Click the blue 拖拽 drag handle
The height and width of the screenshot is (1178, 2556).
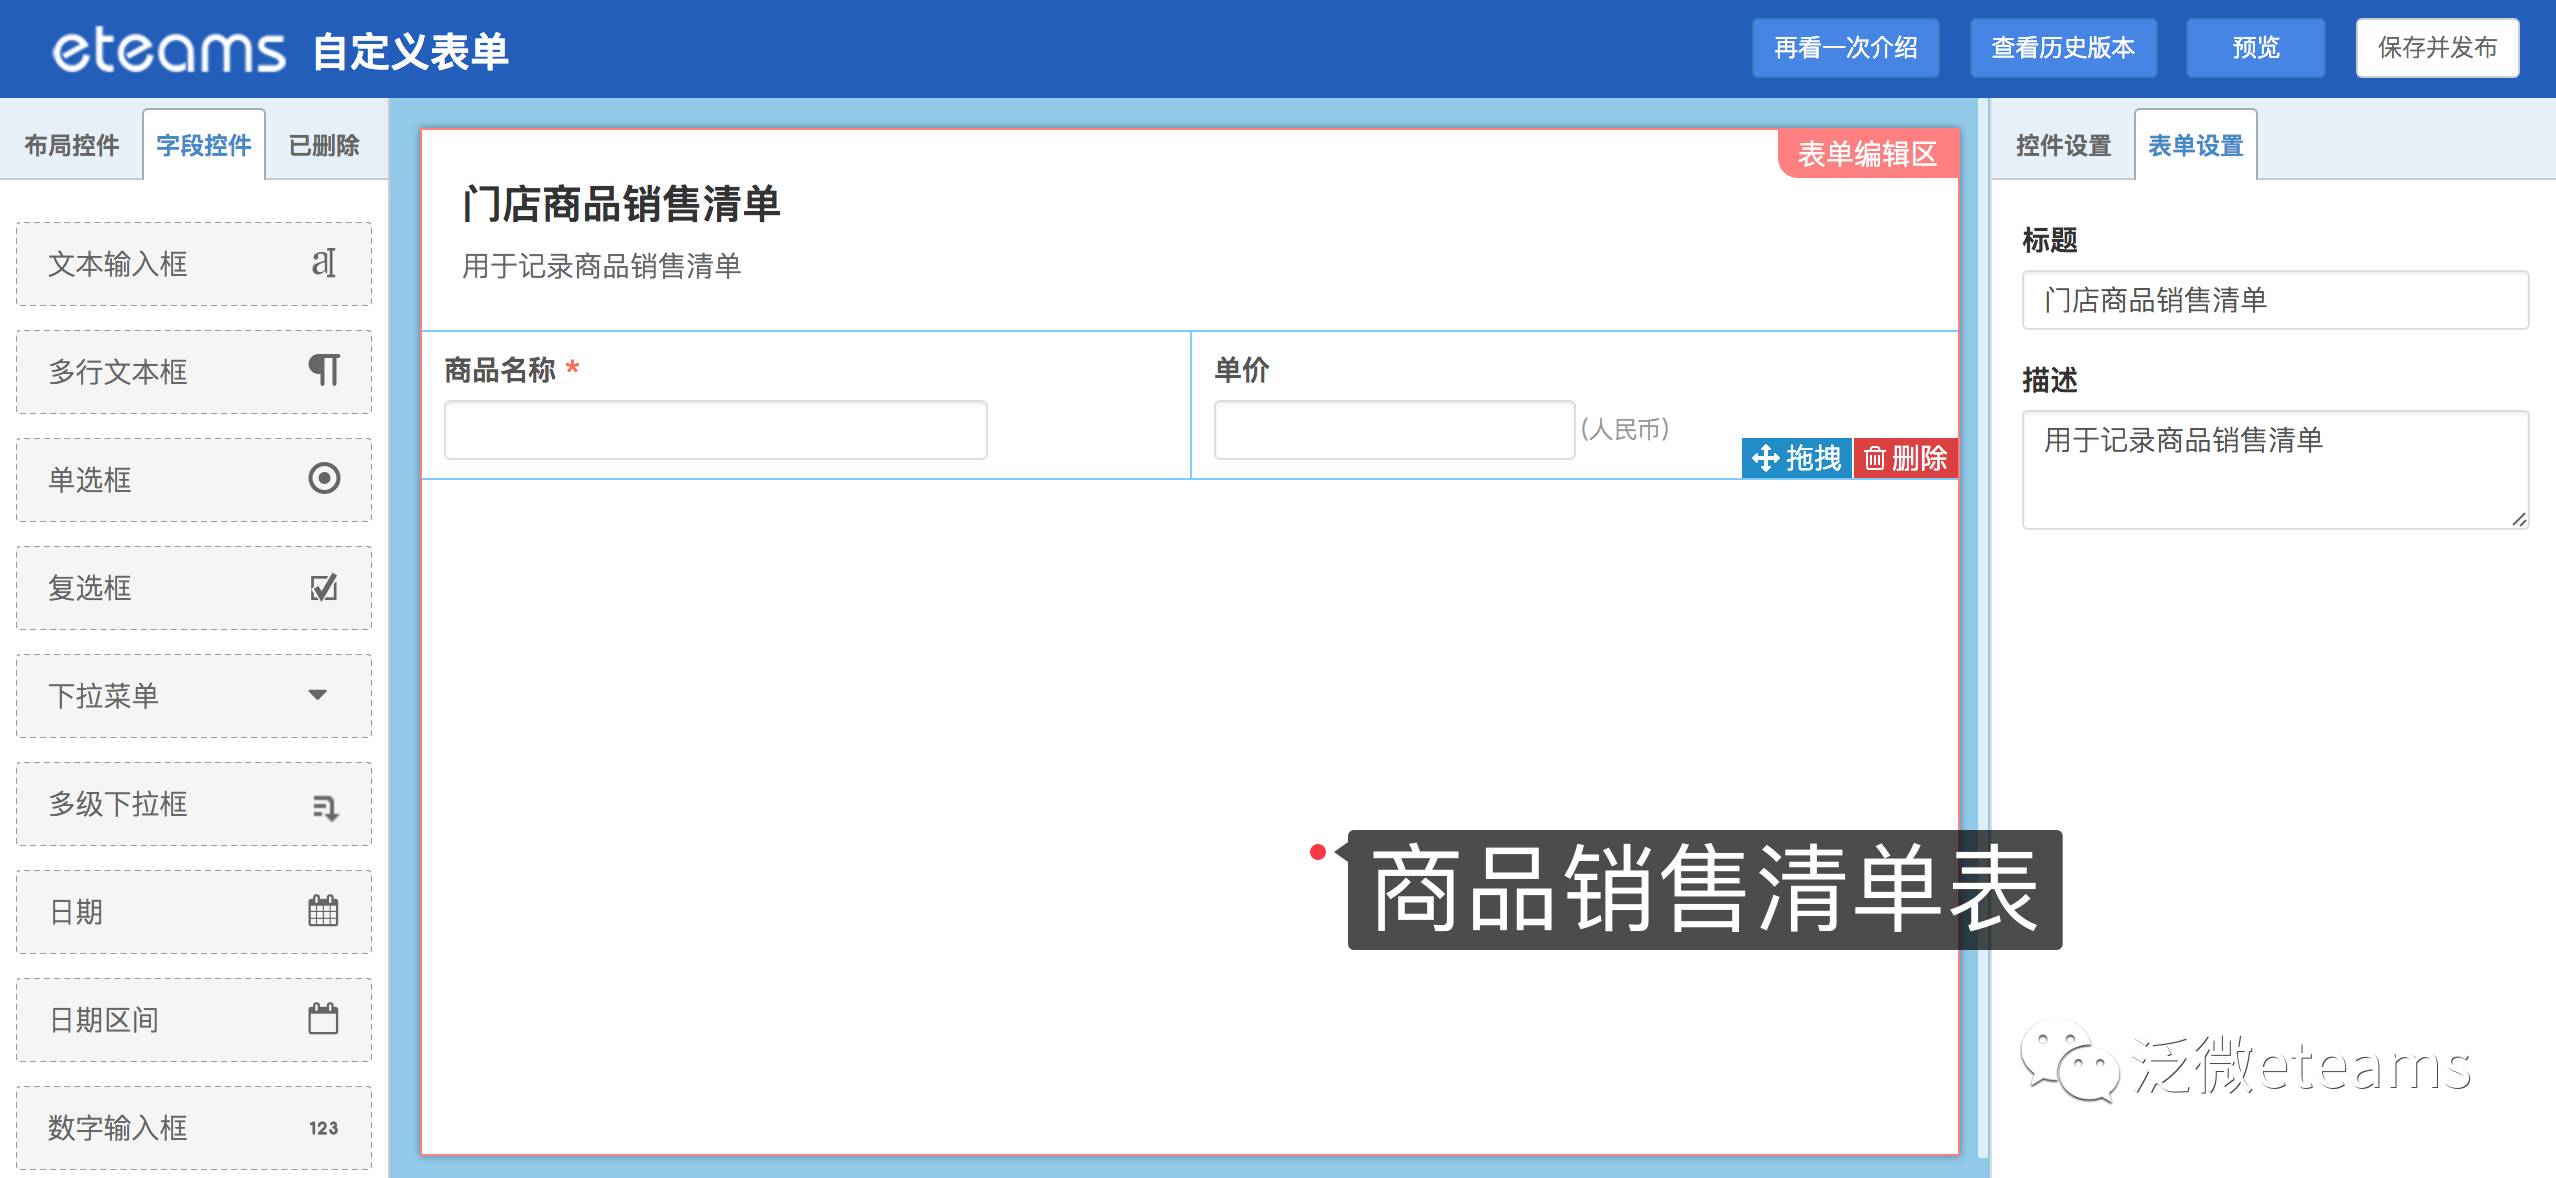point(1796,458)
